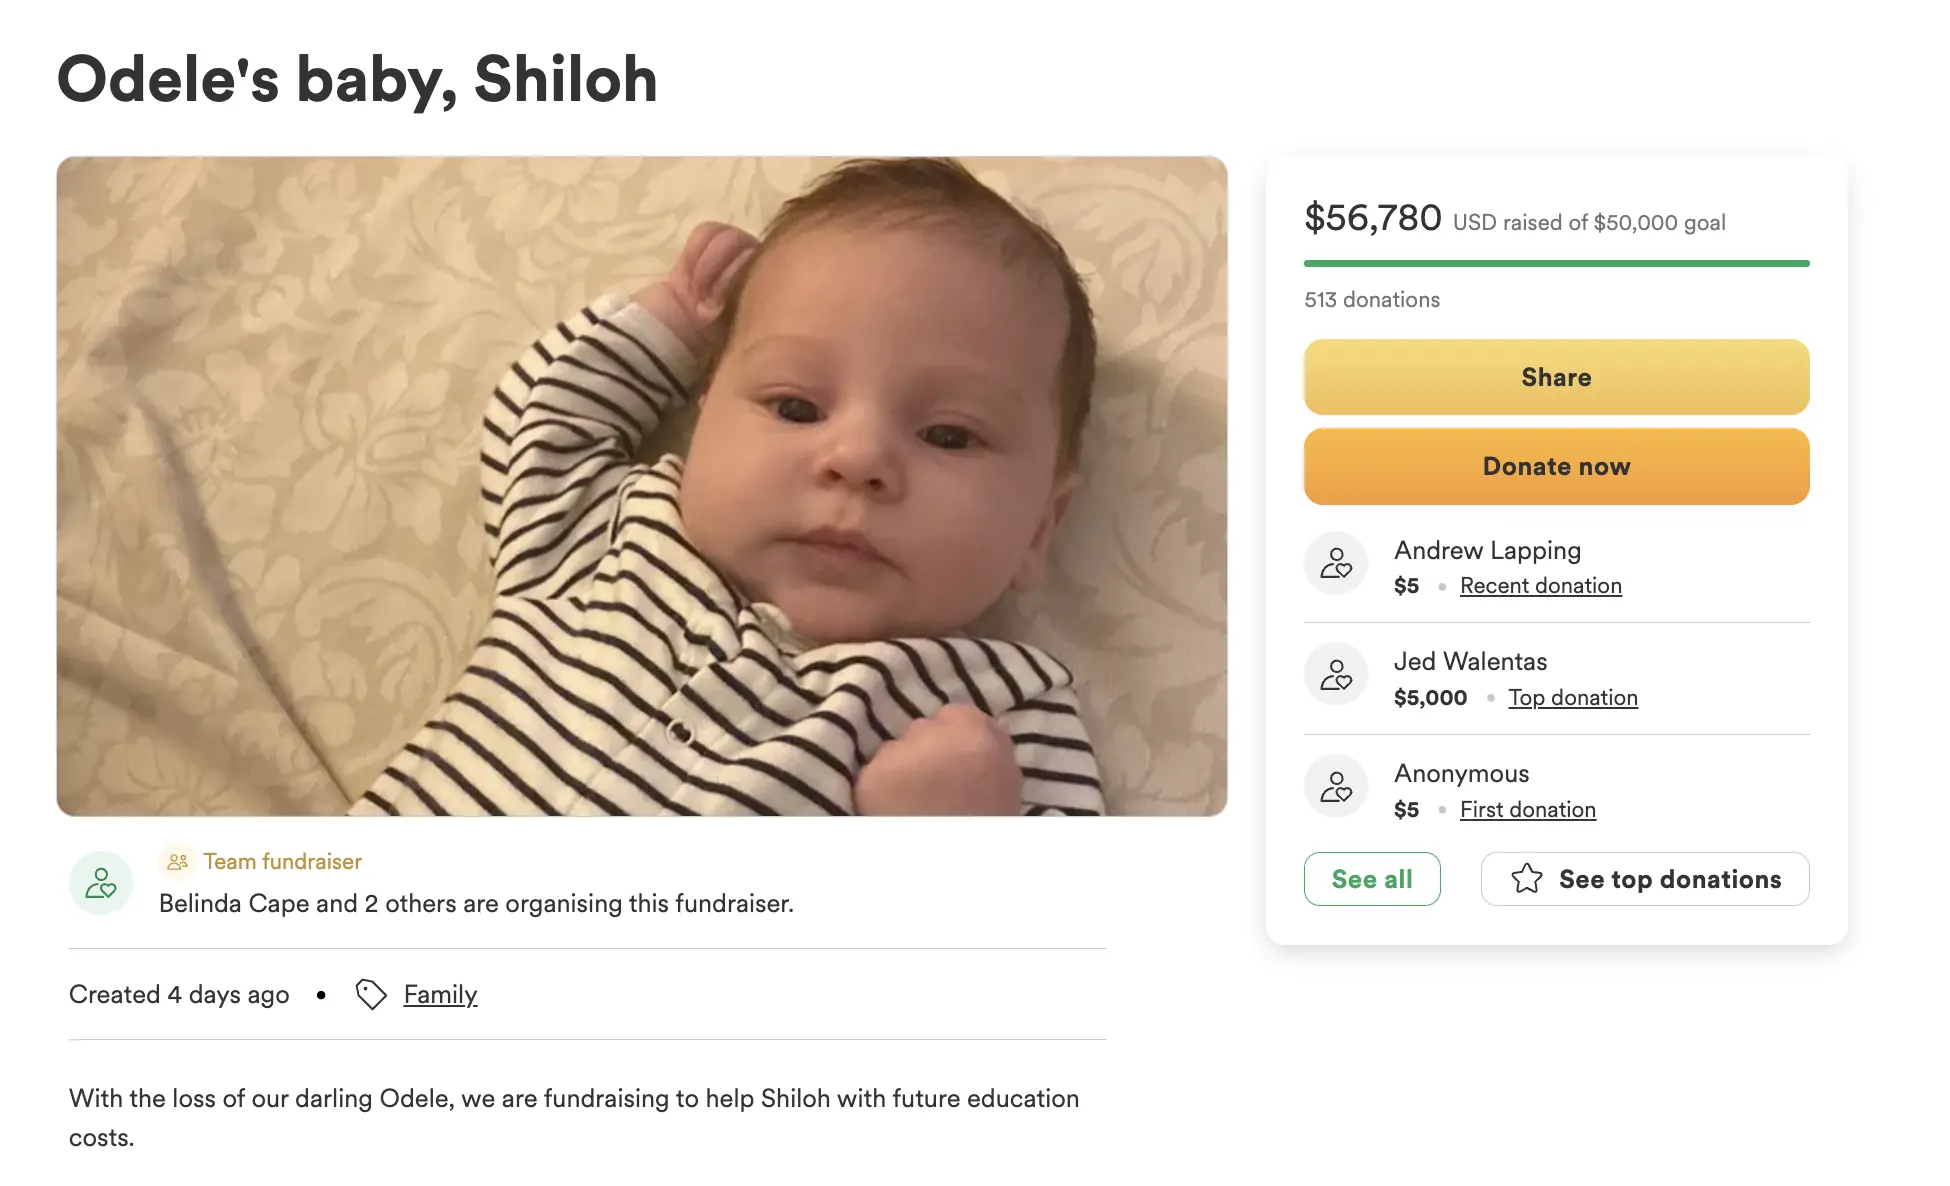Open the full donations list with See all
This screenshot has height=1186, width=1950.
[x=1371, y=879]
